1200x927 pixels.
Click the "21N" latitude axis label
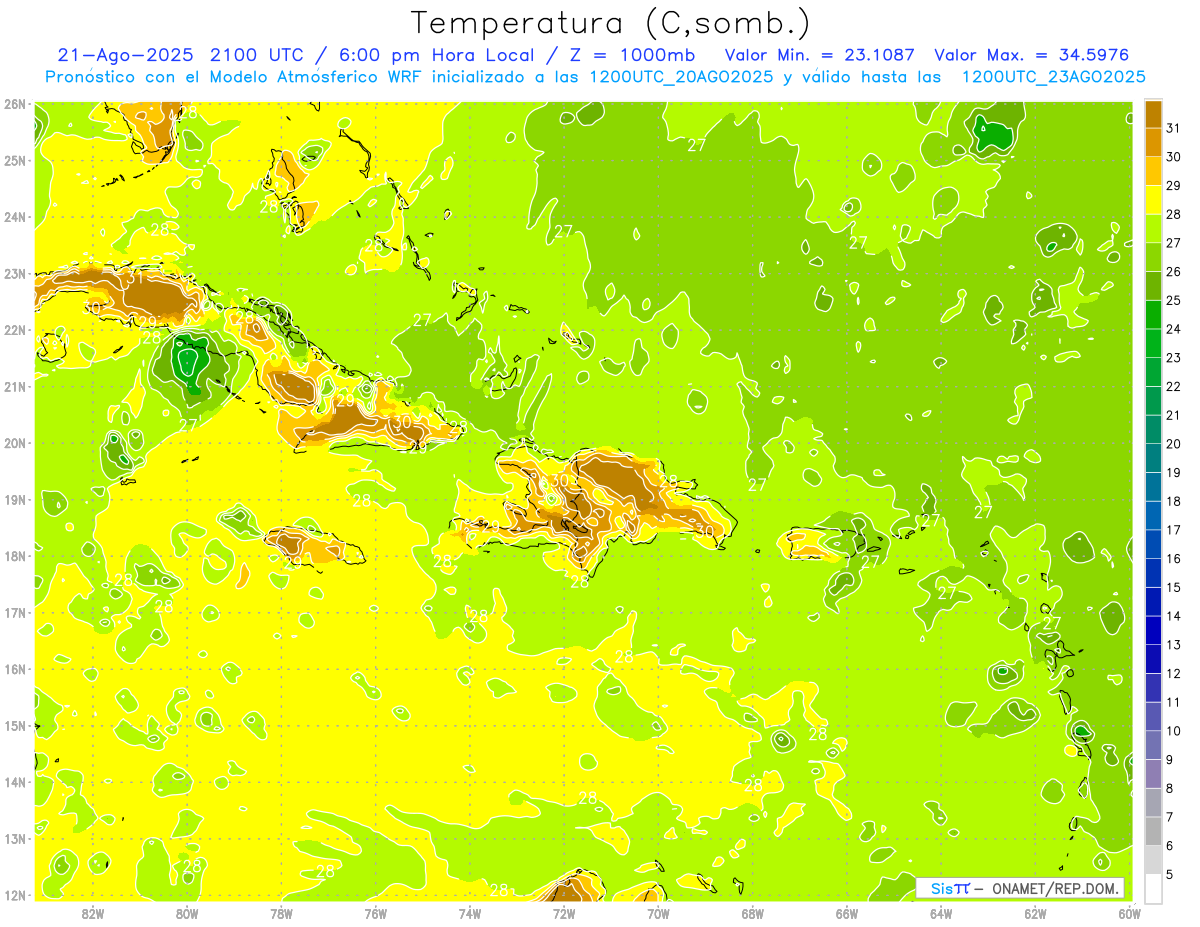coord(14,386)
